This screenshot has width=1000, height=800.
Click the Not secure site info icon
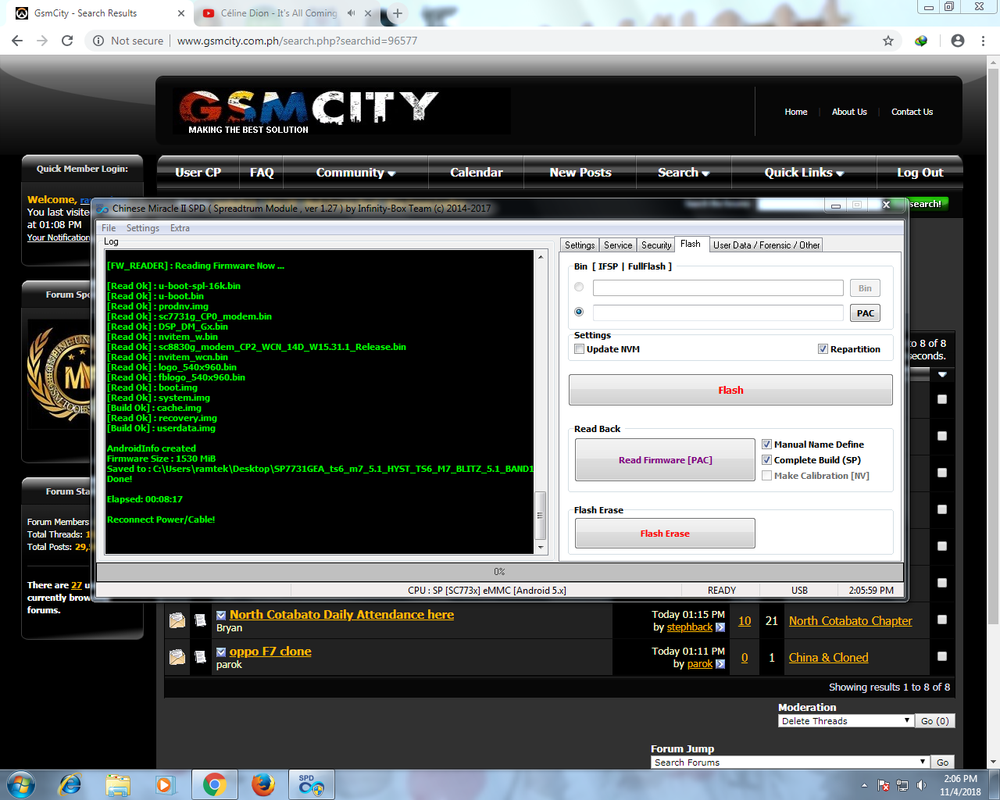98,41
